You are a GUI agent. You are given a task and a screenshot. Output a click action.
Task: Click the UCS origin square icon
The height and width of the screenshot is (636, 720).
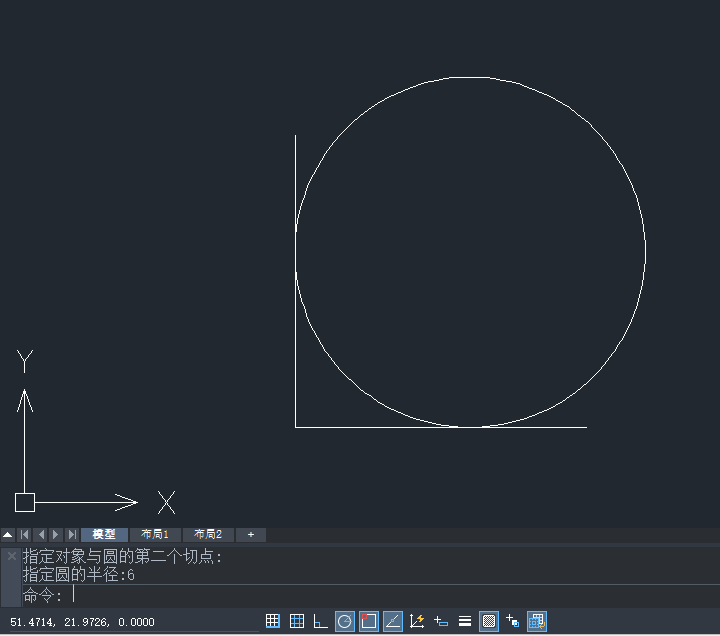click(25, 502)
